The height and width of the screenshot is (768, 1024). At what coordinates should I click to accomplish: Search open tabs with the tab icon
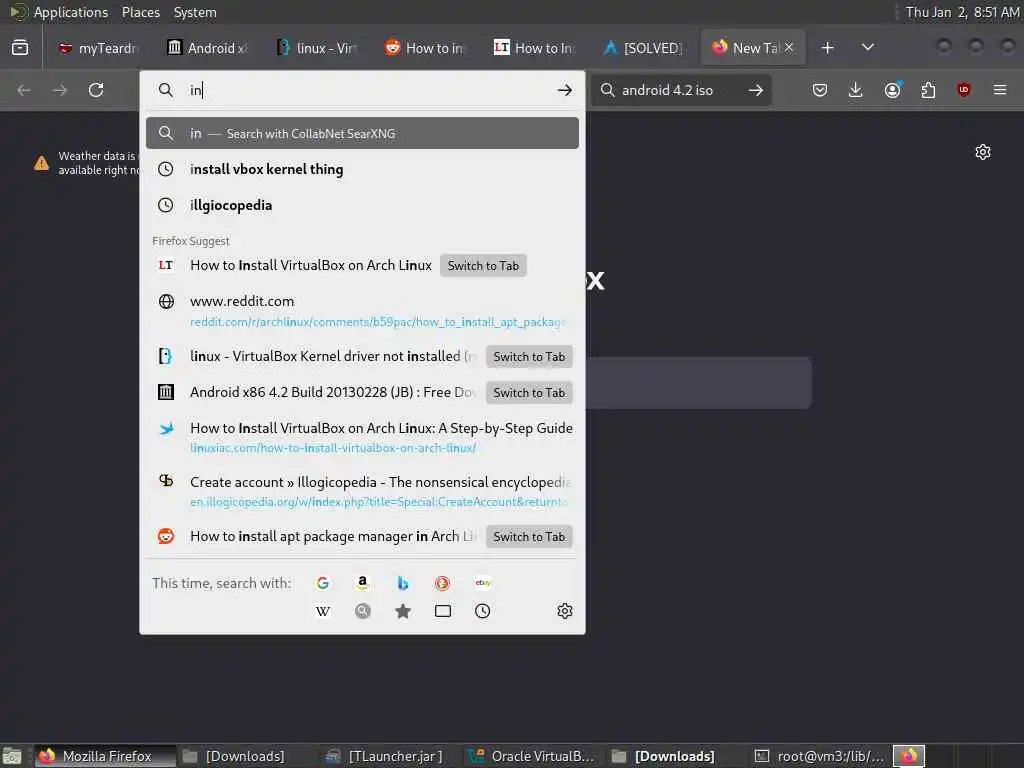(443, 611)
